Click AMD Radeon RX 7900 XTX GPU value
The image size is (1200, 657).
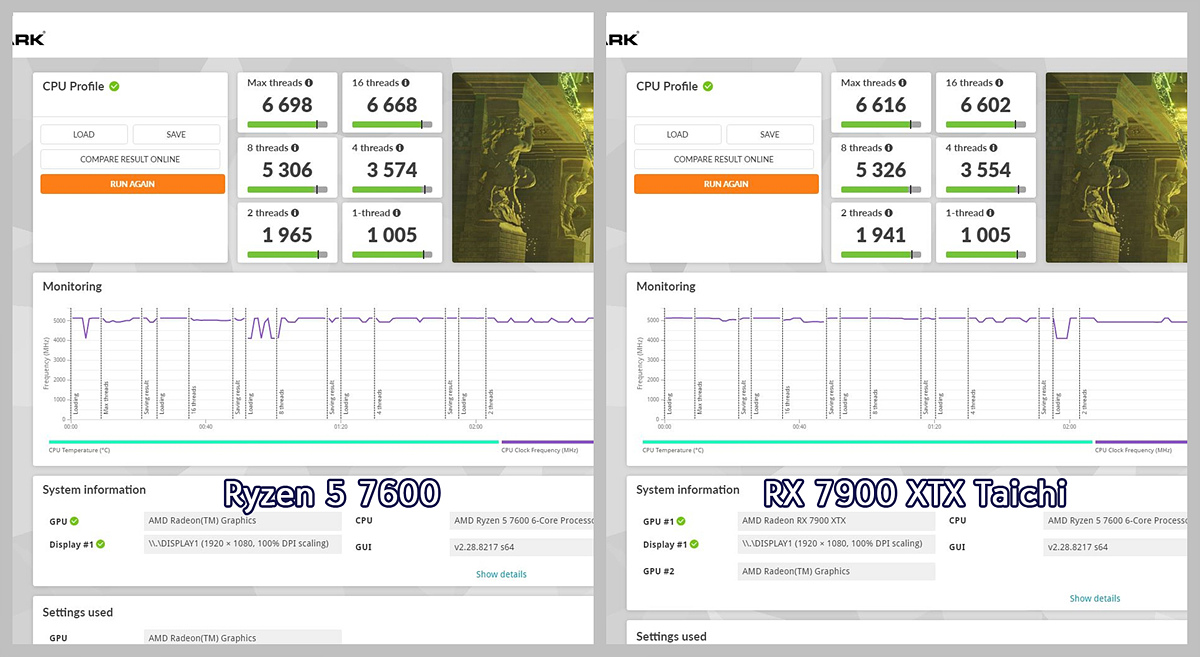(x=836, y=521)
